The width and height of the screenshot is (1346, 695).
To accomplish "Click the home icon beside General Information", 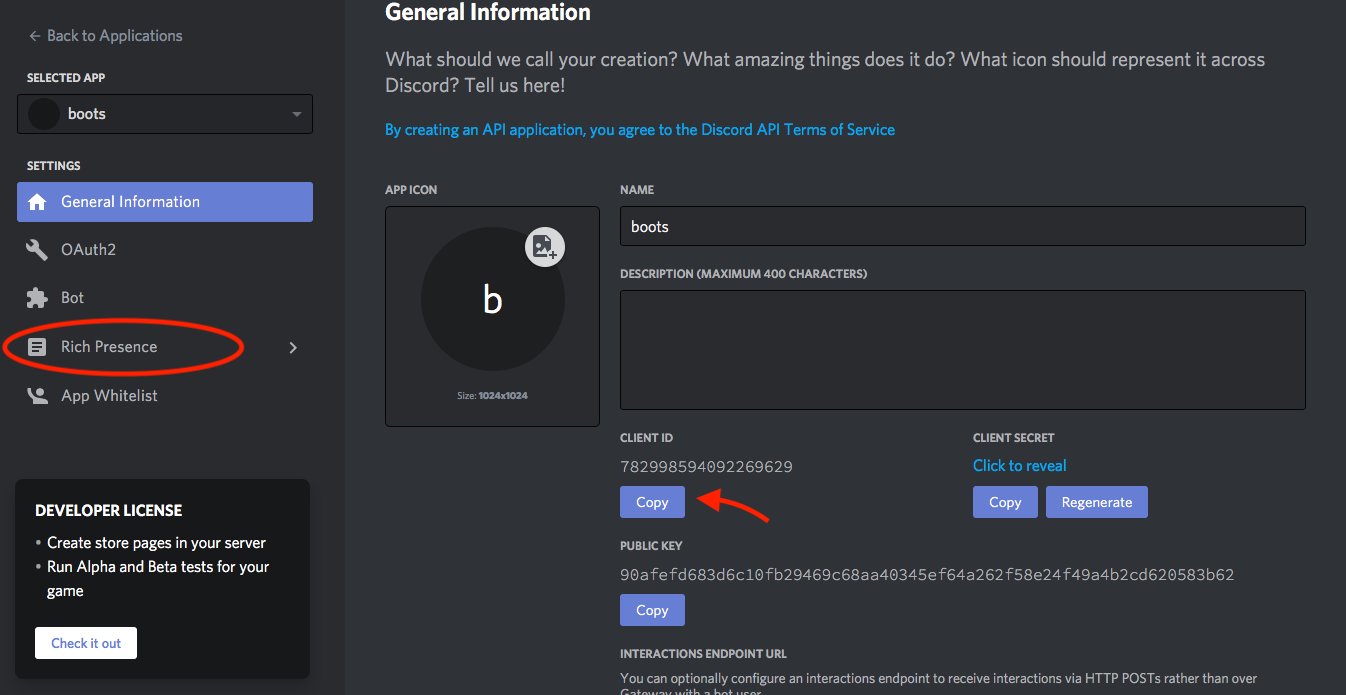I will point(37,202).
